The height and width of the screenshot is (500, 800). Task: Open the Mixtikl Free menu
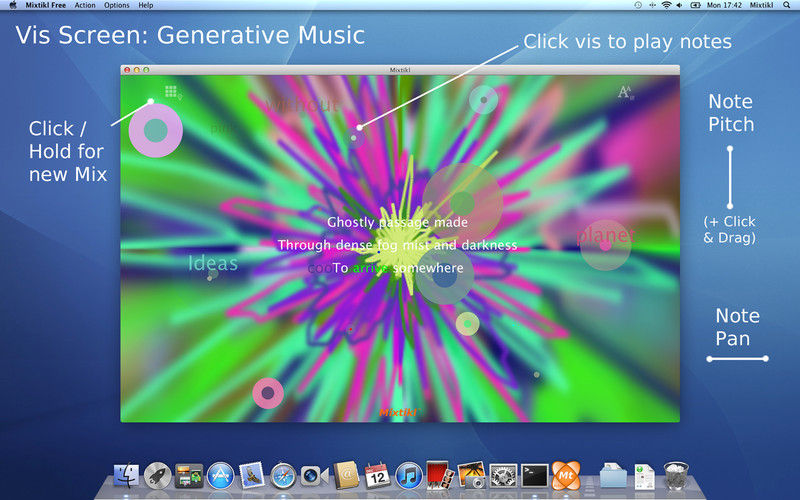click(45, 5)
